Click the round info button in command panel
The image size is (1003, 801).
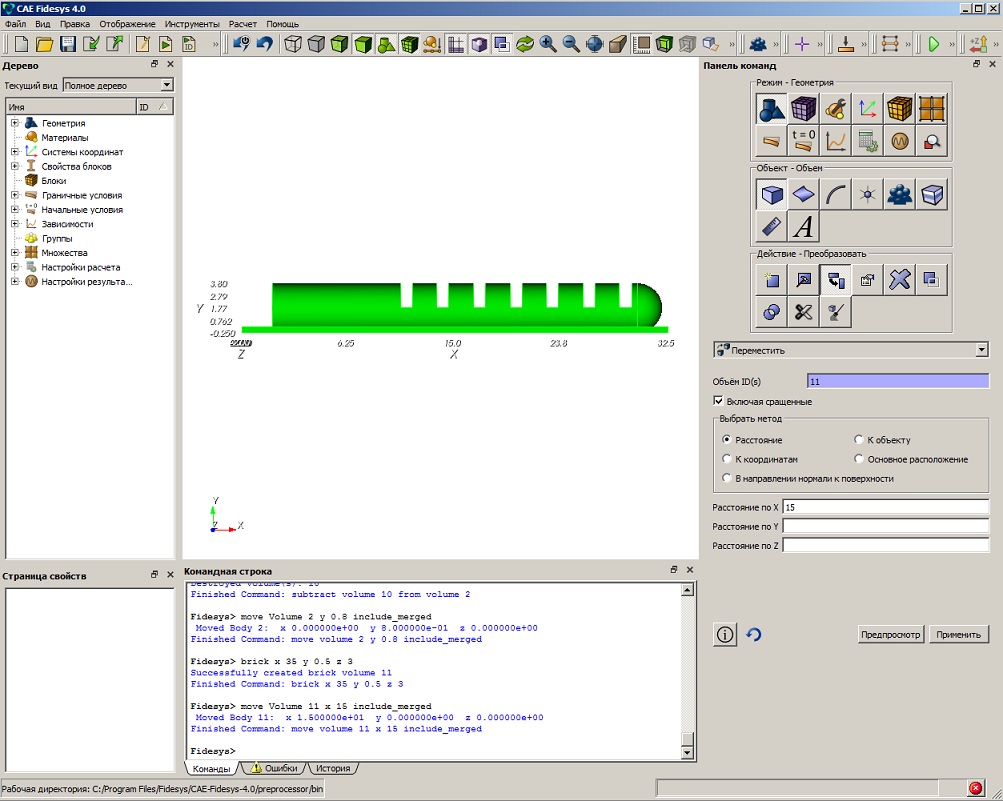pyautogui.click(x=725, y=635)
